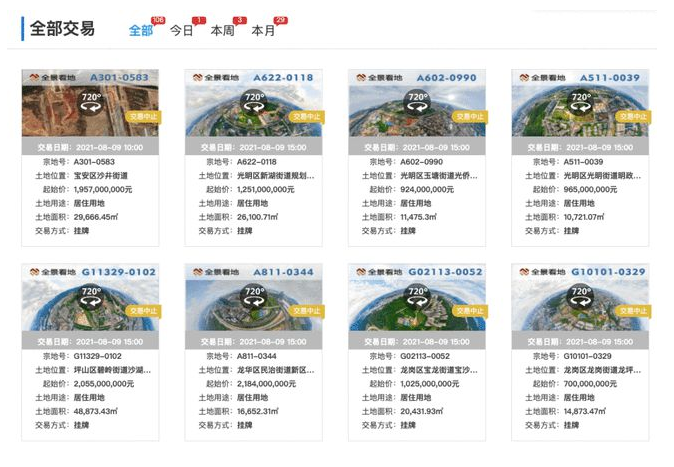Click the G10101-0329 title in card header
Image resolution: width=674 pixels, height=467 pixels.
click(x=607, y=271)
